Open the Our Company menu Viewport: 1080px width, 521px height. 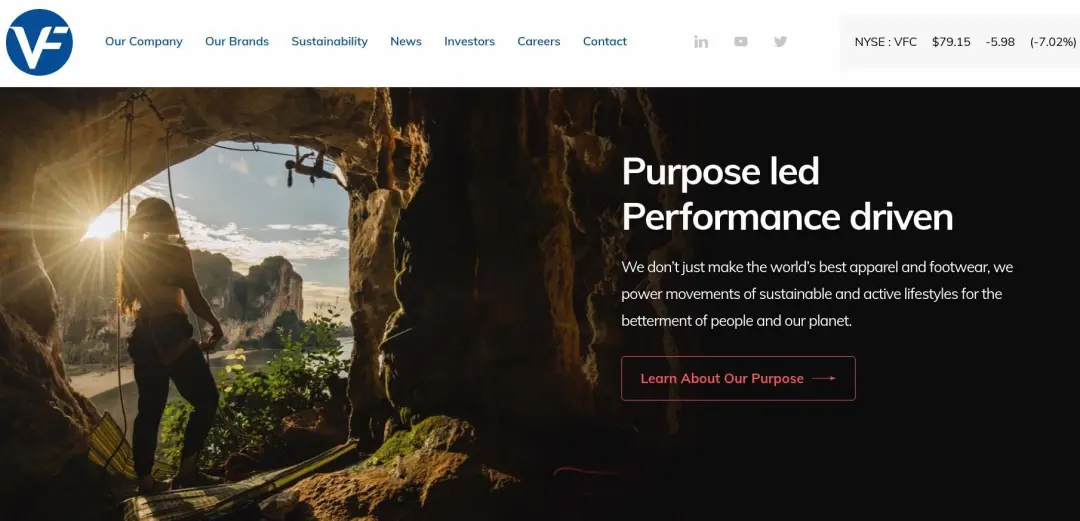pyautogui.click(x=144, y=41)
